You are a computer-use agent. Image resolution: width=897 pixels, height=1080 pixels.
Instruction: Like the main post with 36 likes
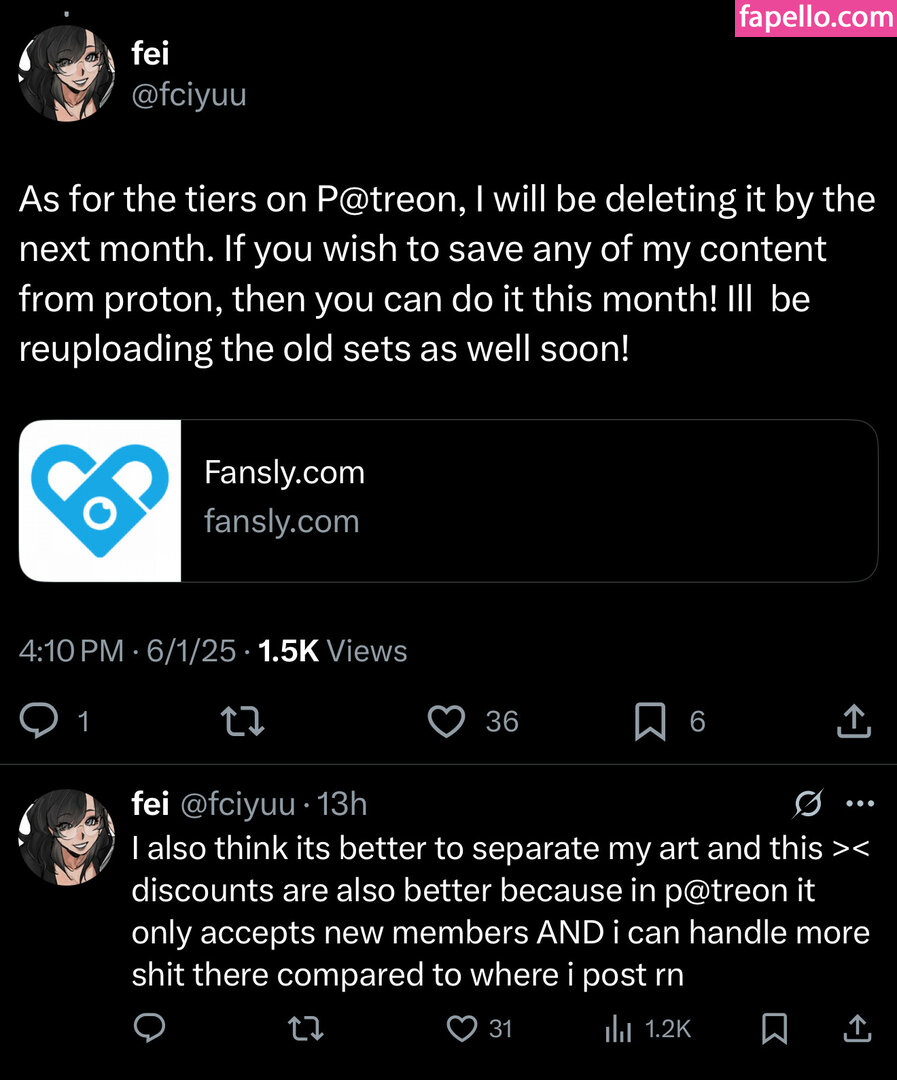pos(446,721)
